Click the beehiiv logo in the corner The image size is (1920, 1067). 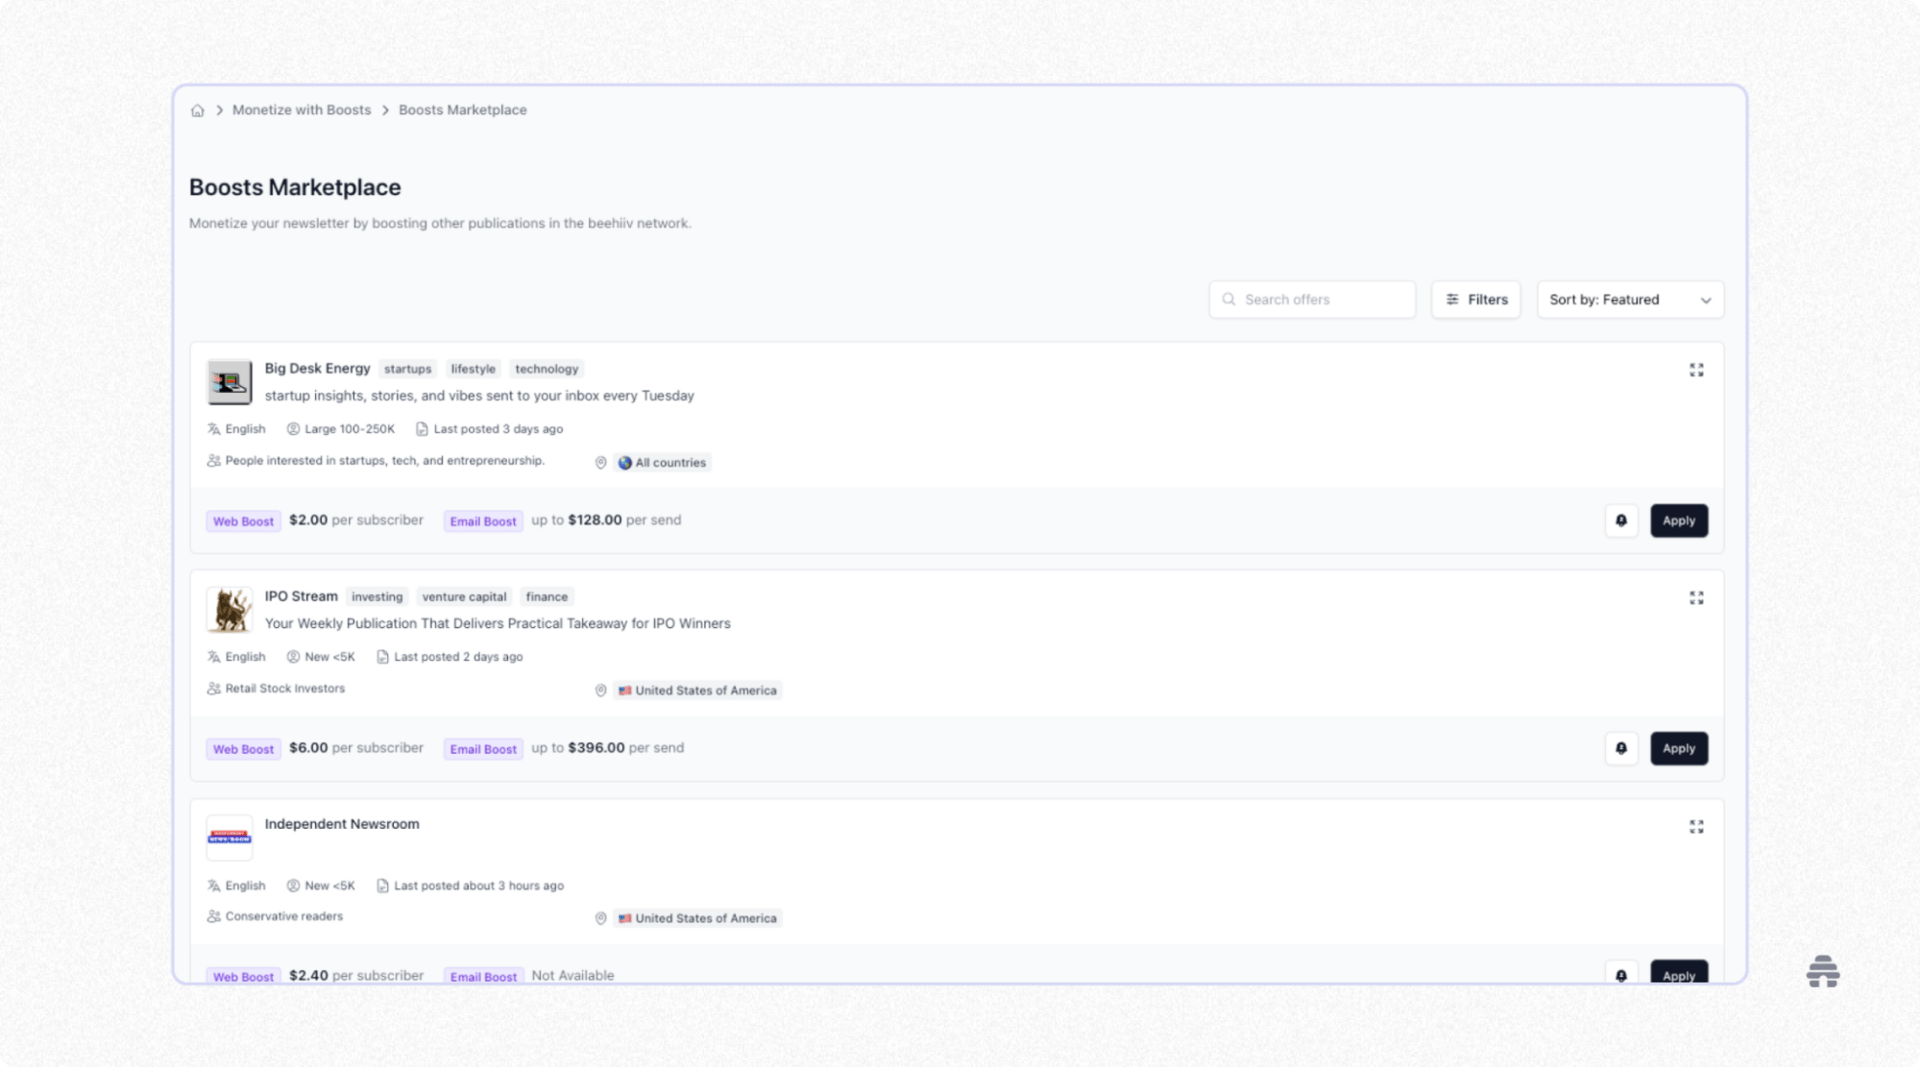(x=1823, y=971)
